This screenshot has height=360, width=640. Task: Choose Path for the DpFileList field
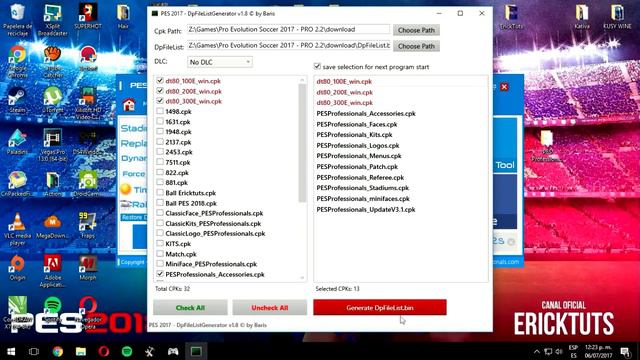416,46
